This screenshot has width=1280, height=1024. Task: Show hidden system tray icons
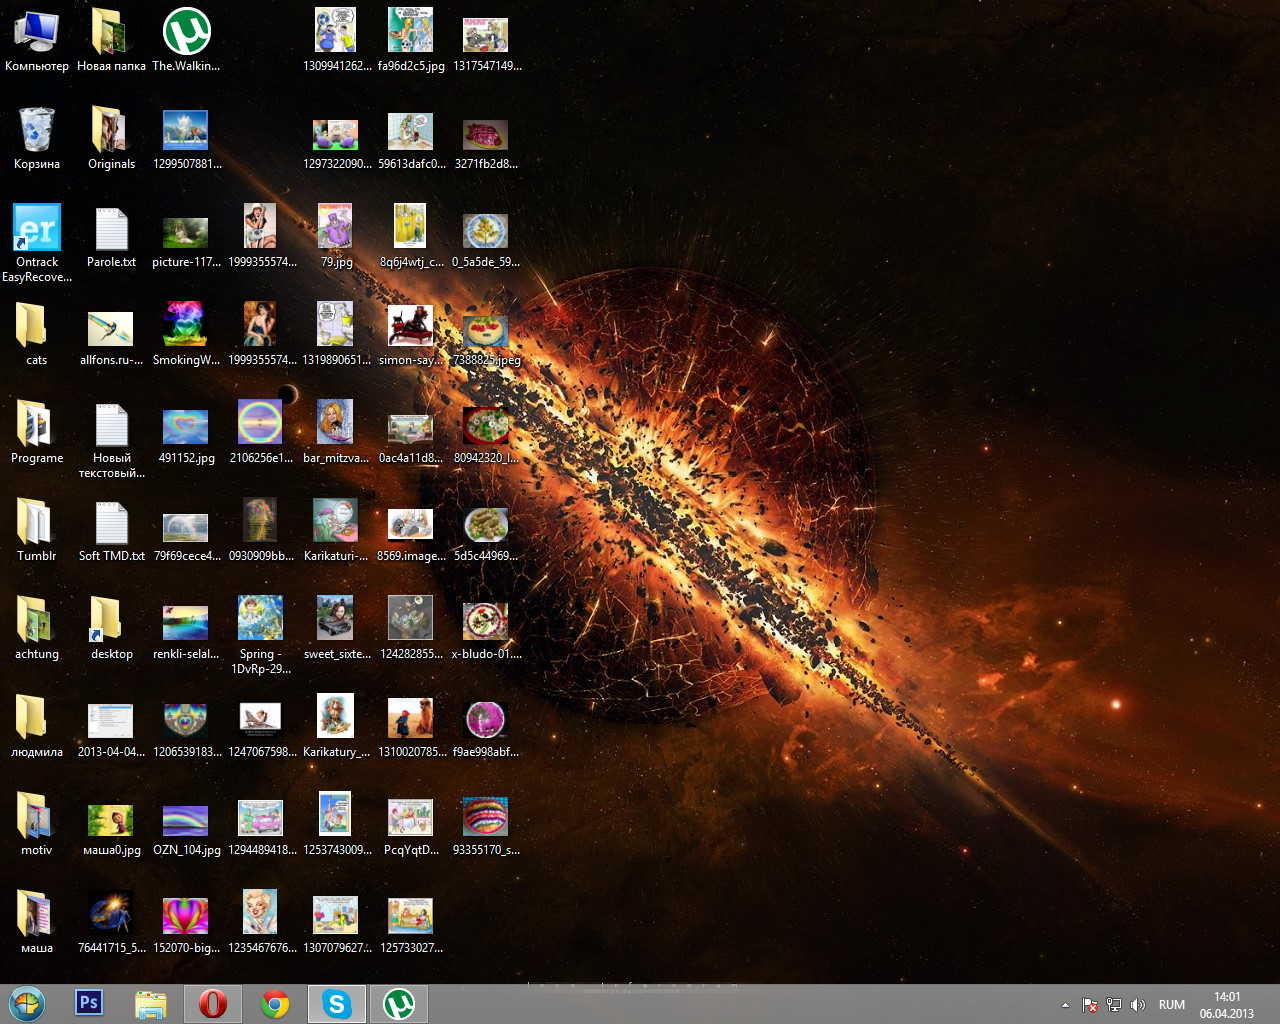[x=1065, y=1005]
